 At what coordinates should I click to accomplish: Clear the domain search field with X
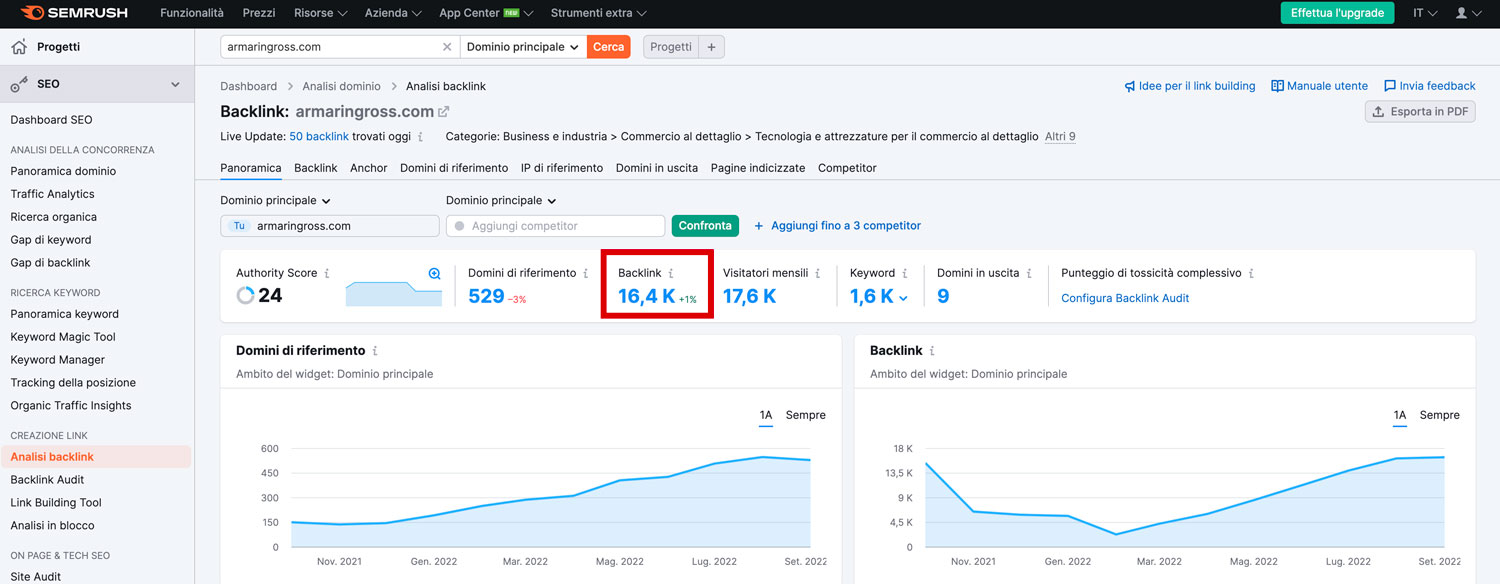point(447,47)
